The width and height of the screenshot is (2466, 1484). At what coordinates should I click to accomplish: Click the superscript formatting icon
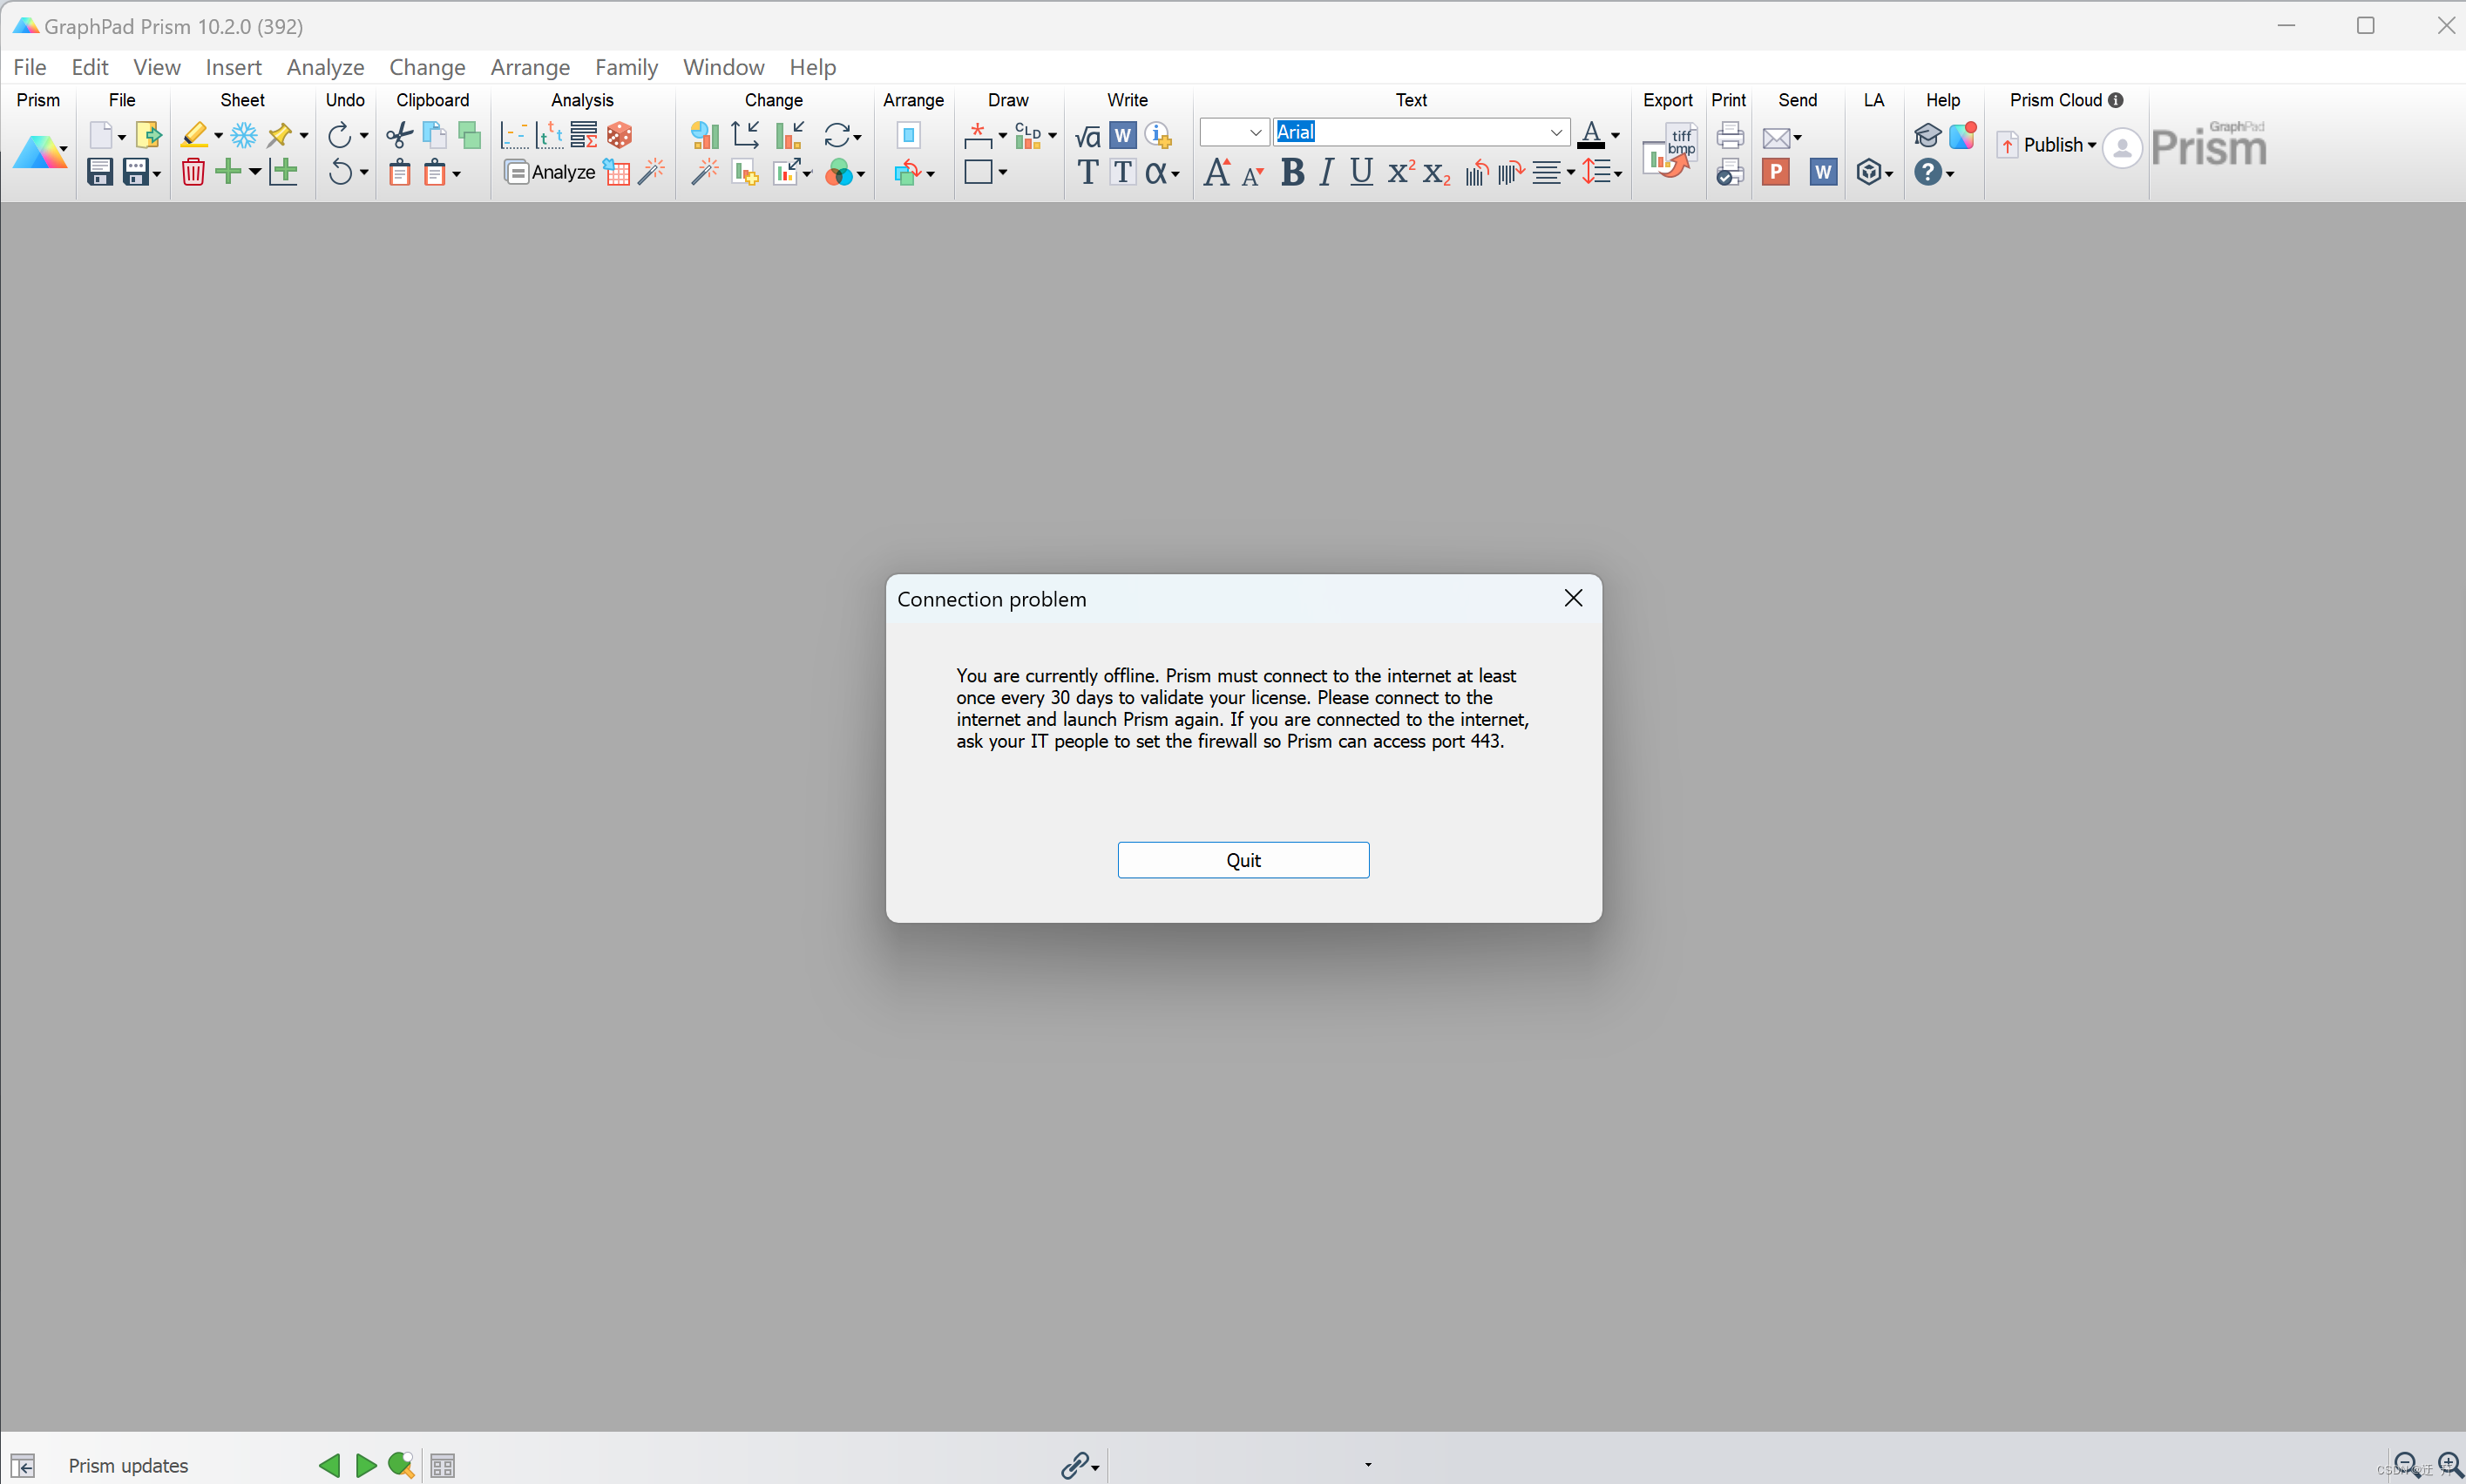(1399, 171)
